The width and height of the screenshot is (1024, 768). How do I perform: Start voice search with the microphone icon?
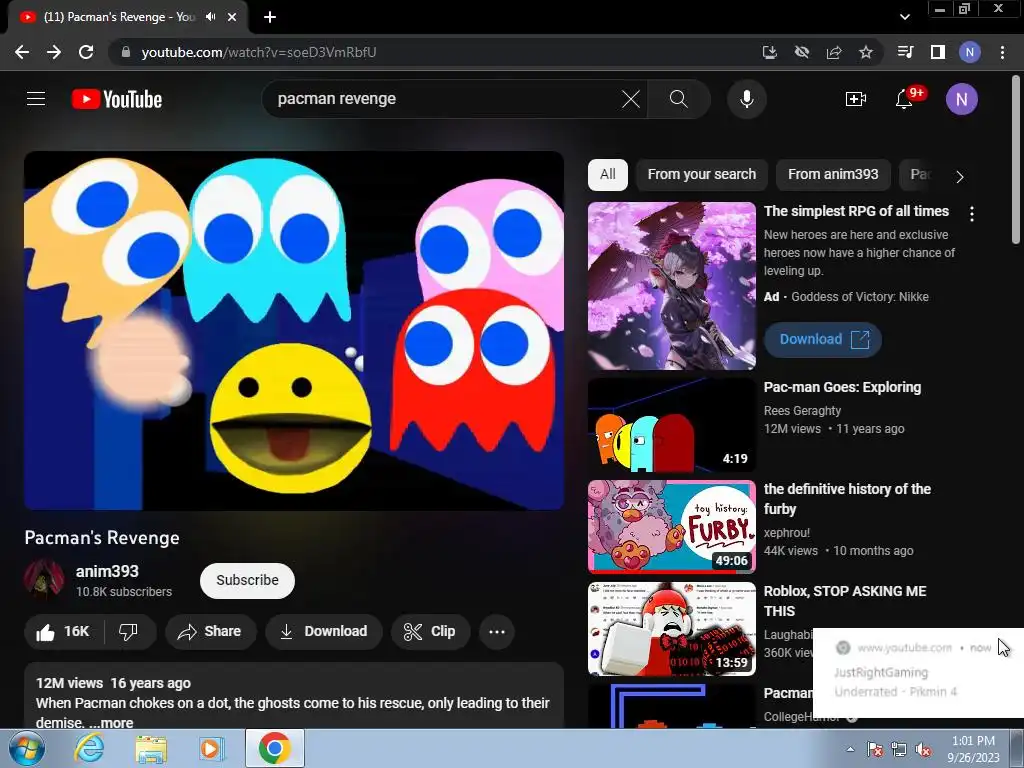(746, 99)
